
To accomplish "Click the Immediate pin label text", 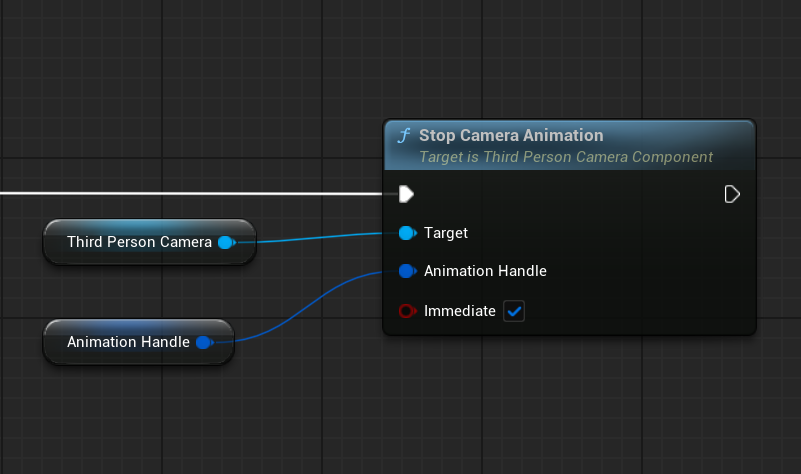I will pyautogui.click(x=459, y=311).
